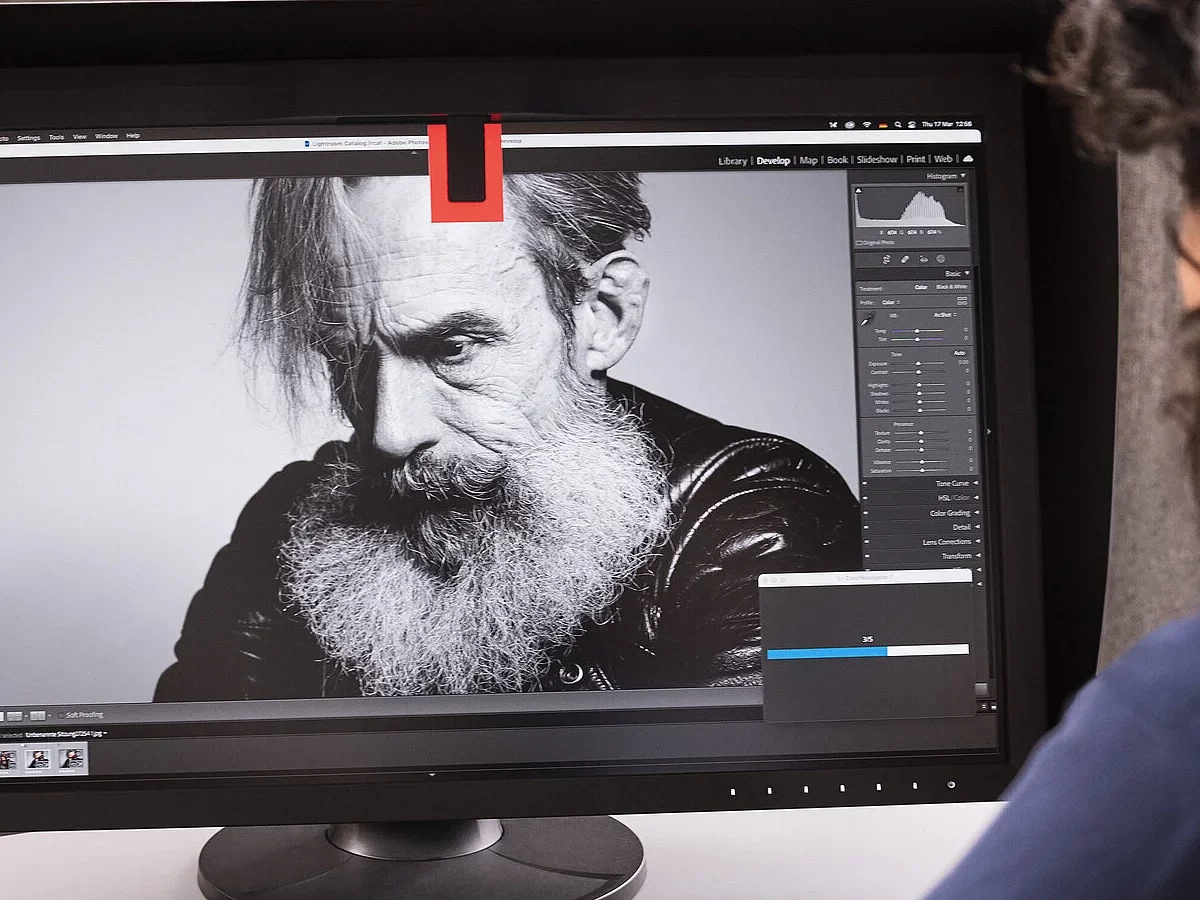
Task: Open the WB As Shot dropdown
Action: pyautogui.click(x=945, y=315)
